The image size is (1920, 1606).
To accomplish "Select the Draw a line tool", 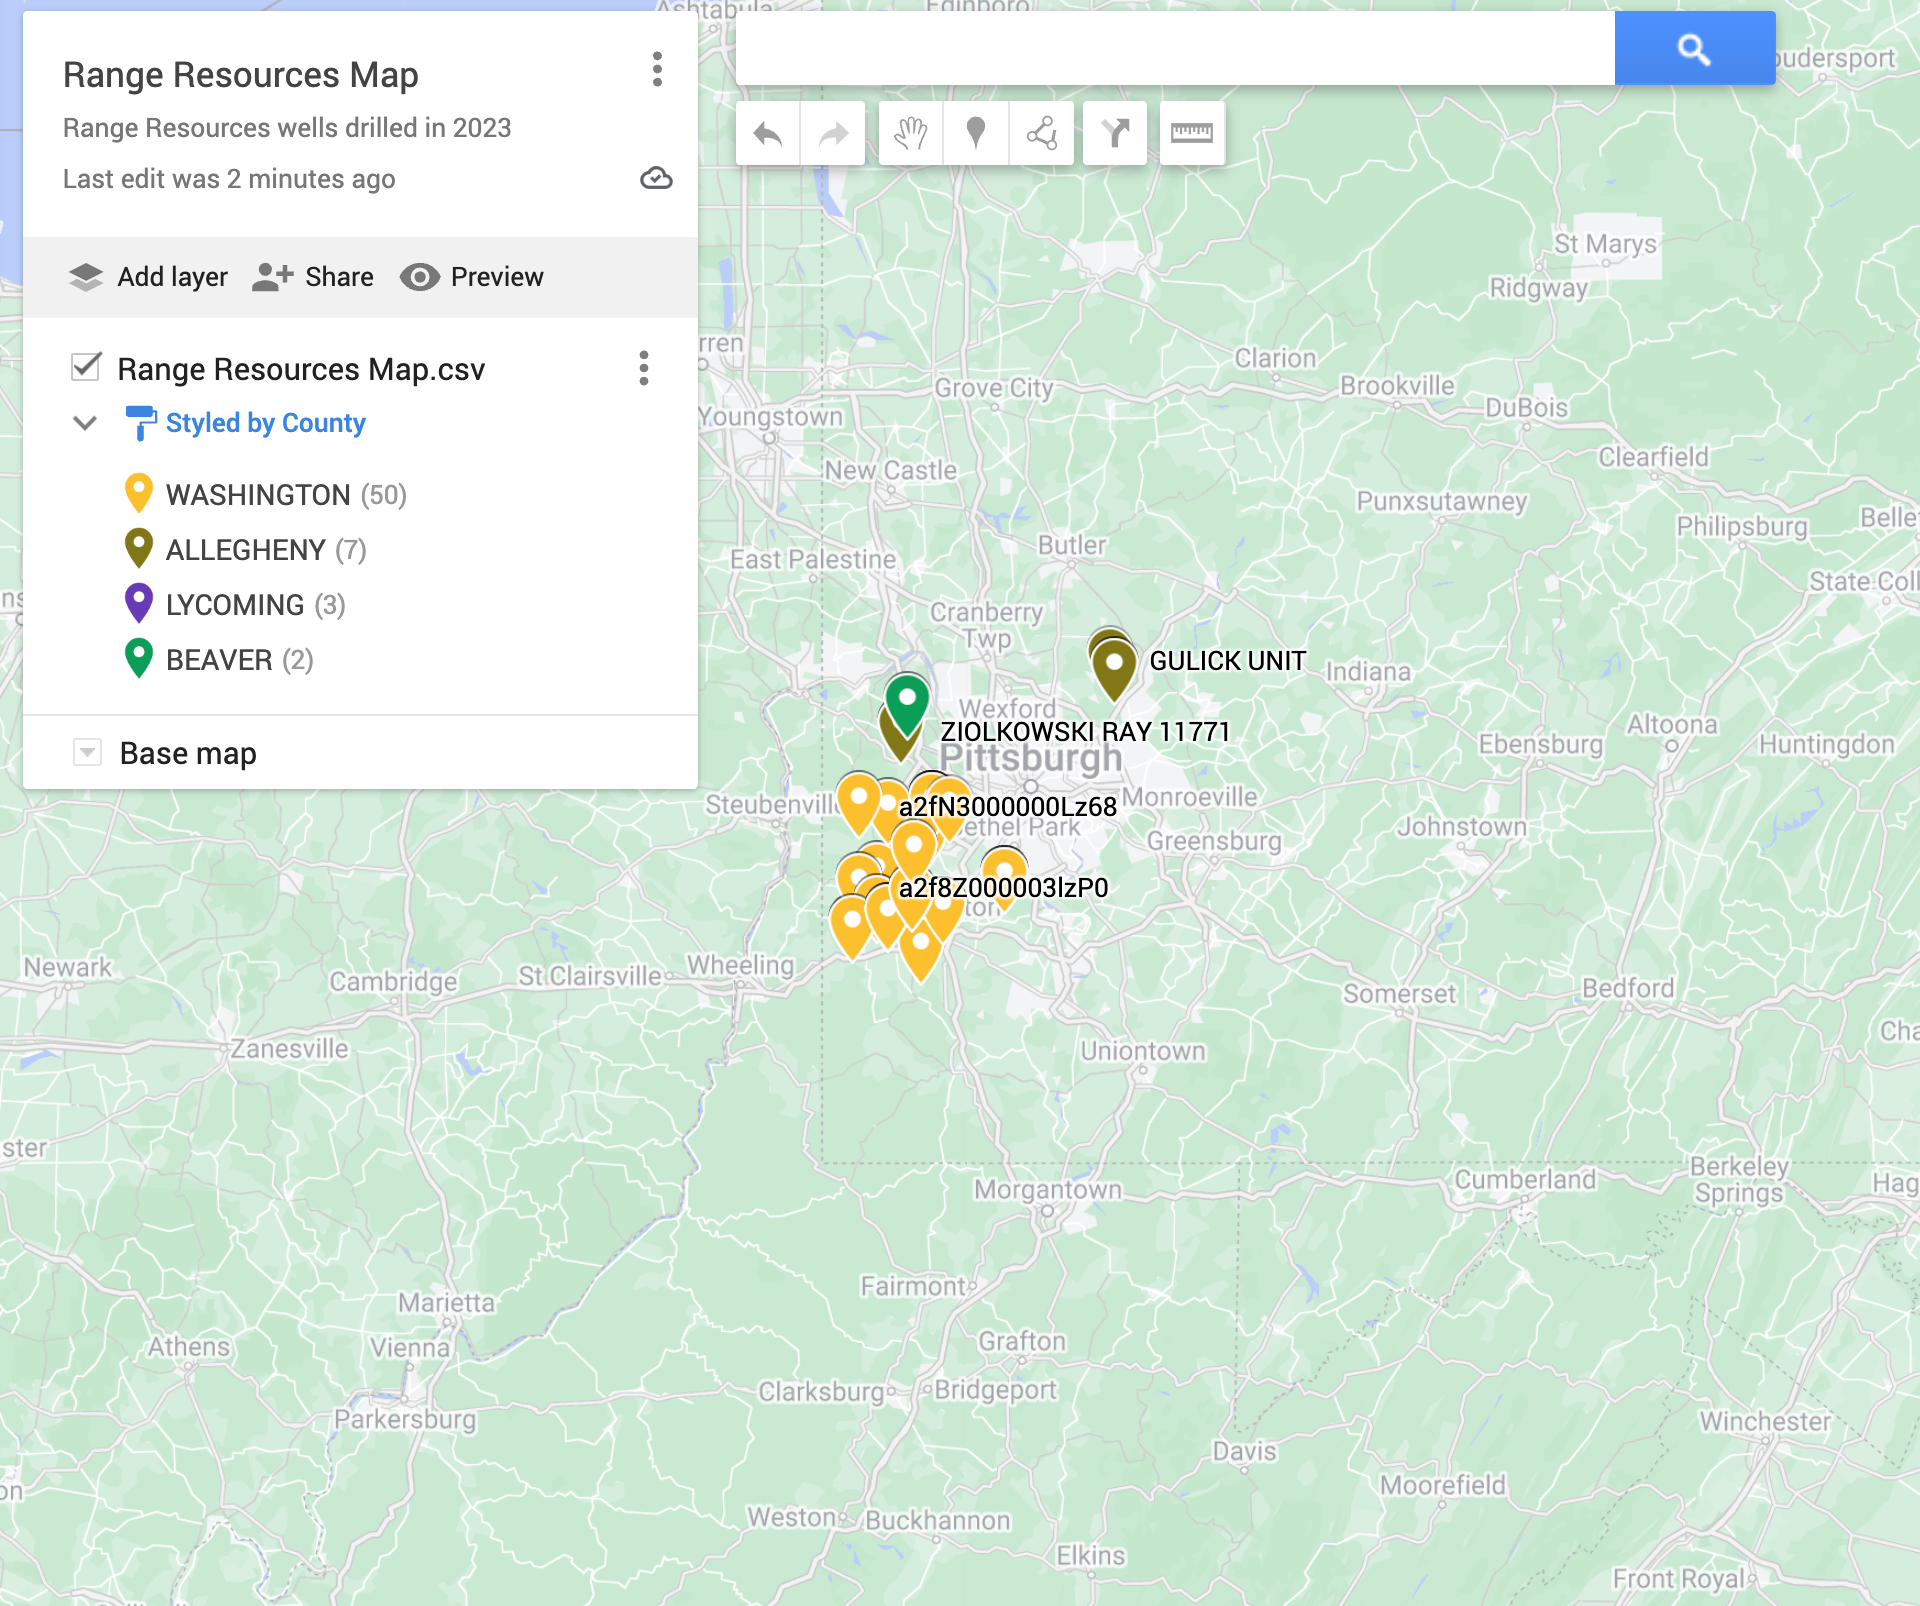I will pos(1041,133).
